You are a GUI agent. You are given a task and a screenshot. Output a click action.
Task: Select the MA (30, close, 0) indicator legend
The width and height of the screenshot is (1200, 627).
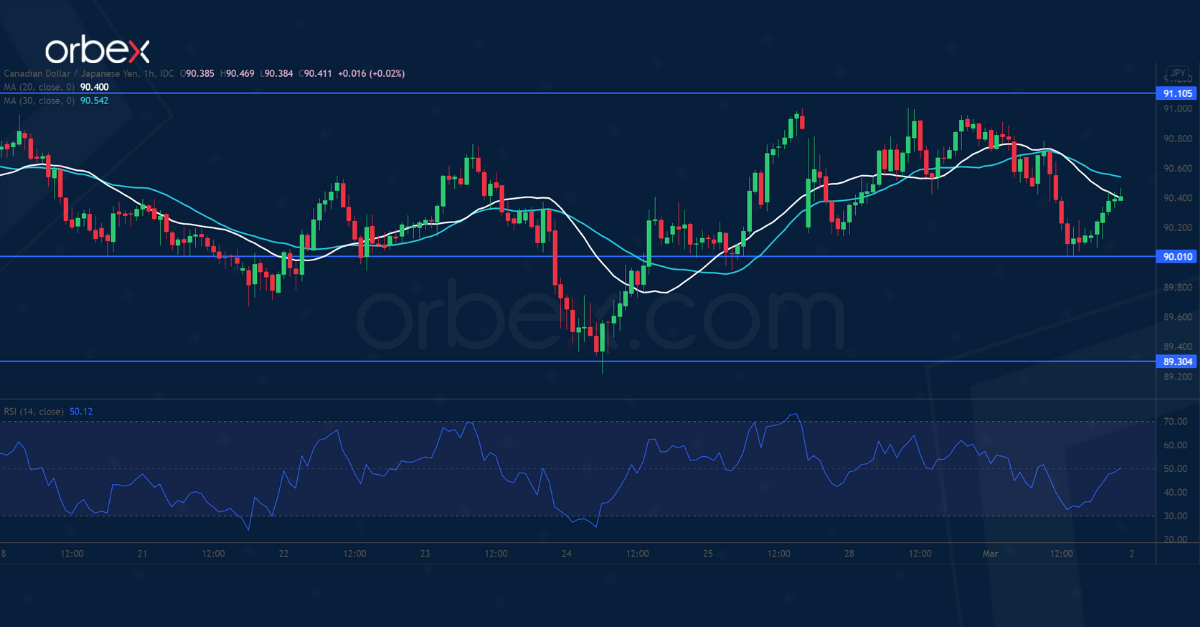click(x=38, y=100)
